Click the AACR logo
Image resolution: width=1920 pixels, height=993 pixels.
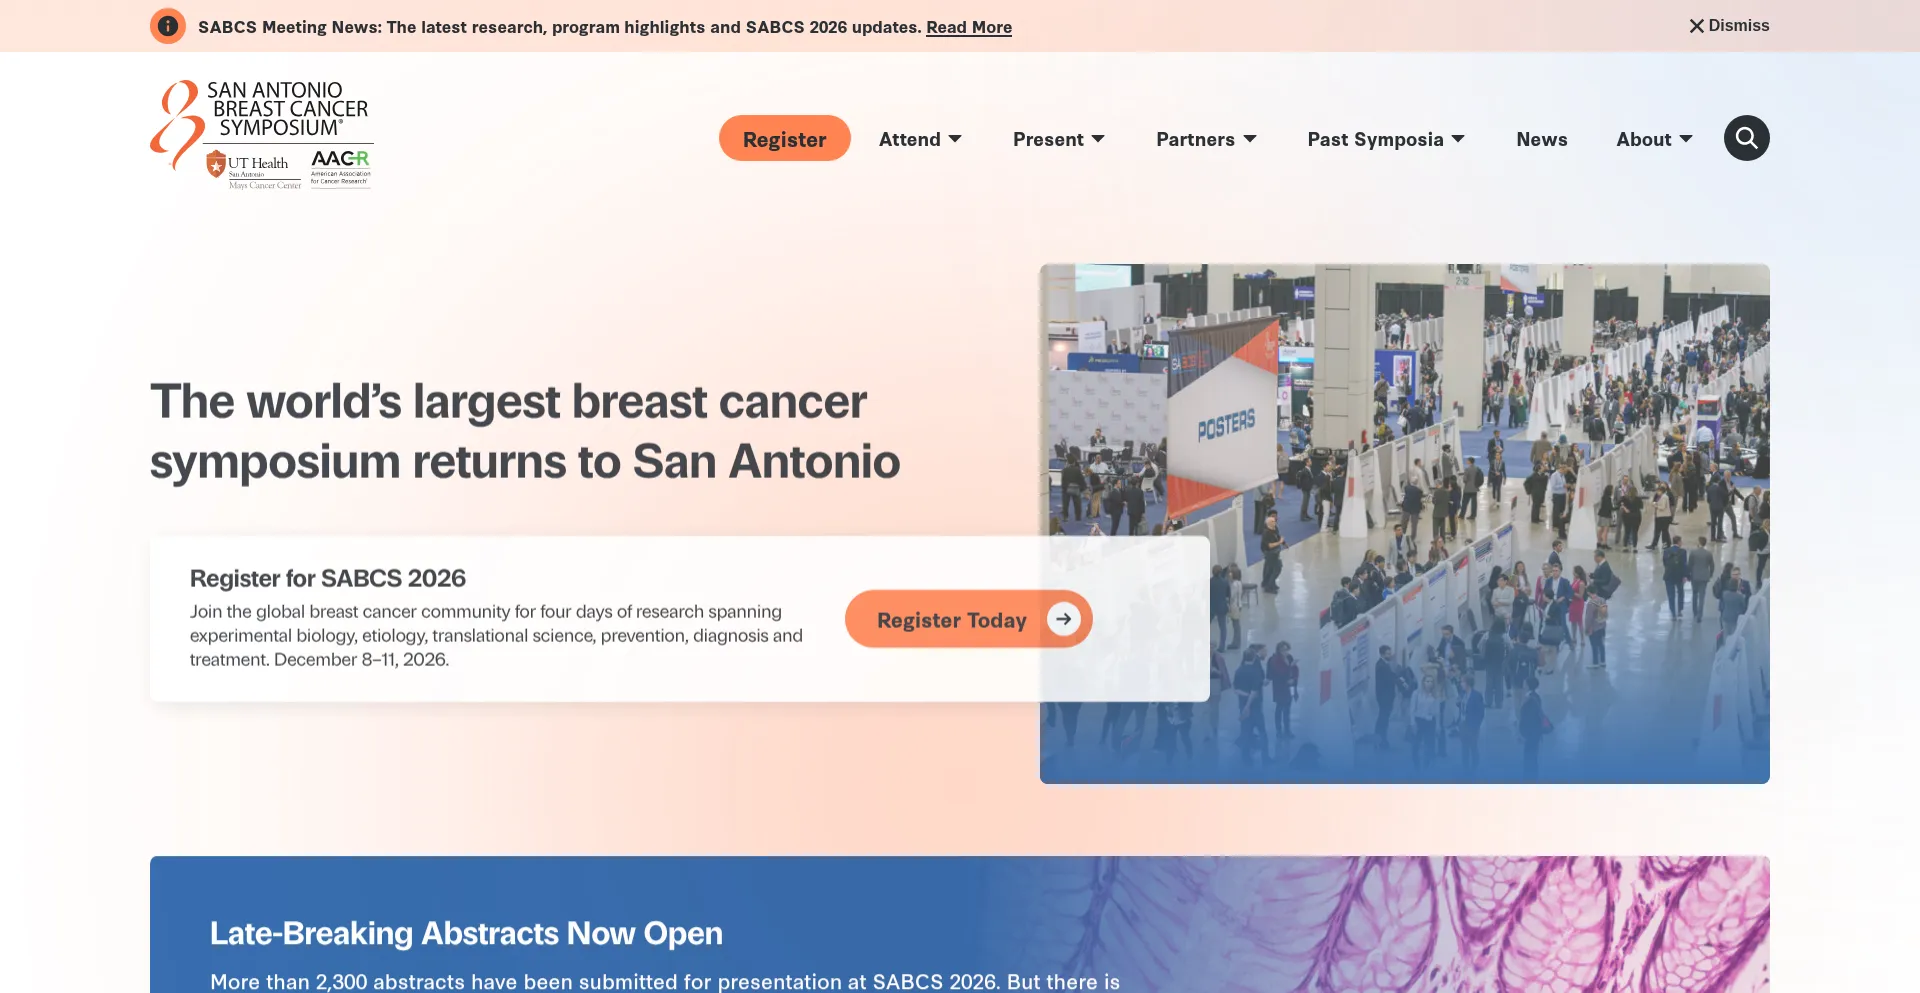click(340, 167)
